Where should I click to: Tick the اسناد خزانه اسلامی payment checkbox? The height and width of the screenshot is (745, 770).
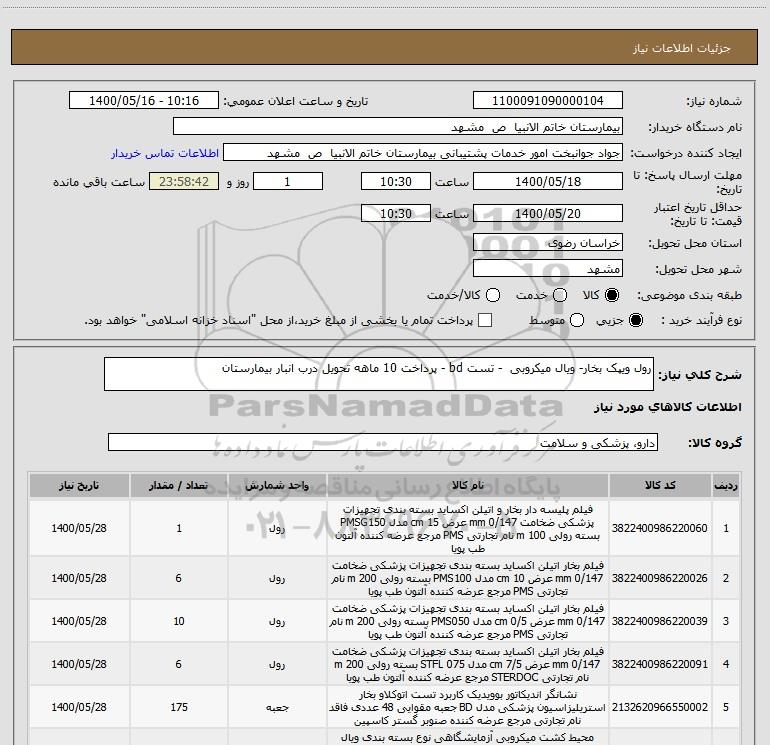pyautogui.click(x=486, y=321)
